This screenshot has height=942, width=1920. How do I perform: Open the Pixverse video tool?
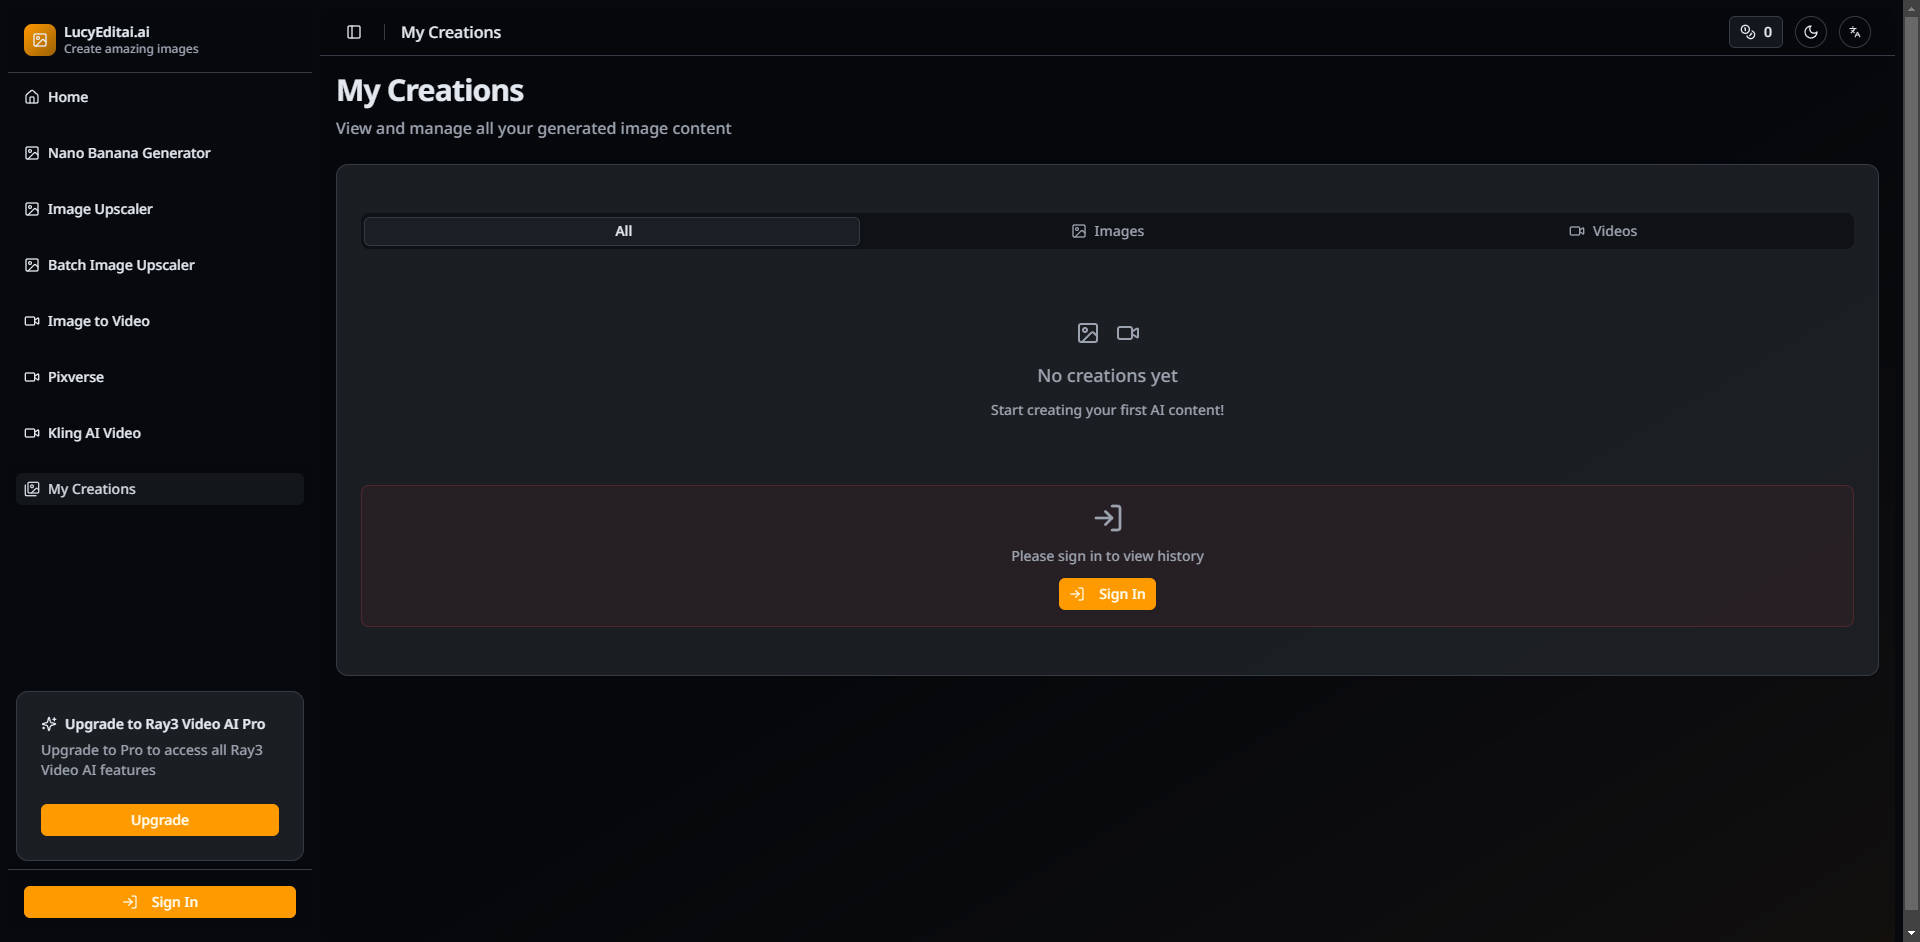click(76, 377)
